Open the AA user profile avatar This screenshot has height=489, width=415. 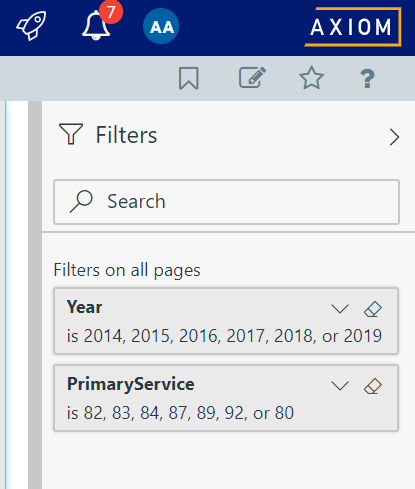[x=161, y=26]
